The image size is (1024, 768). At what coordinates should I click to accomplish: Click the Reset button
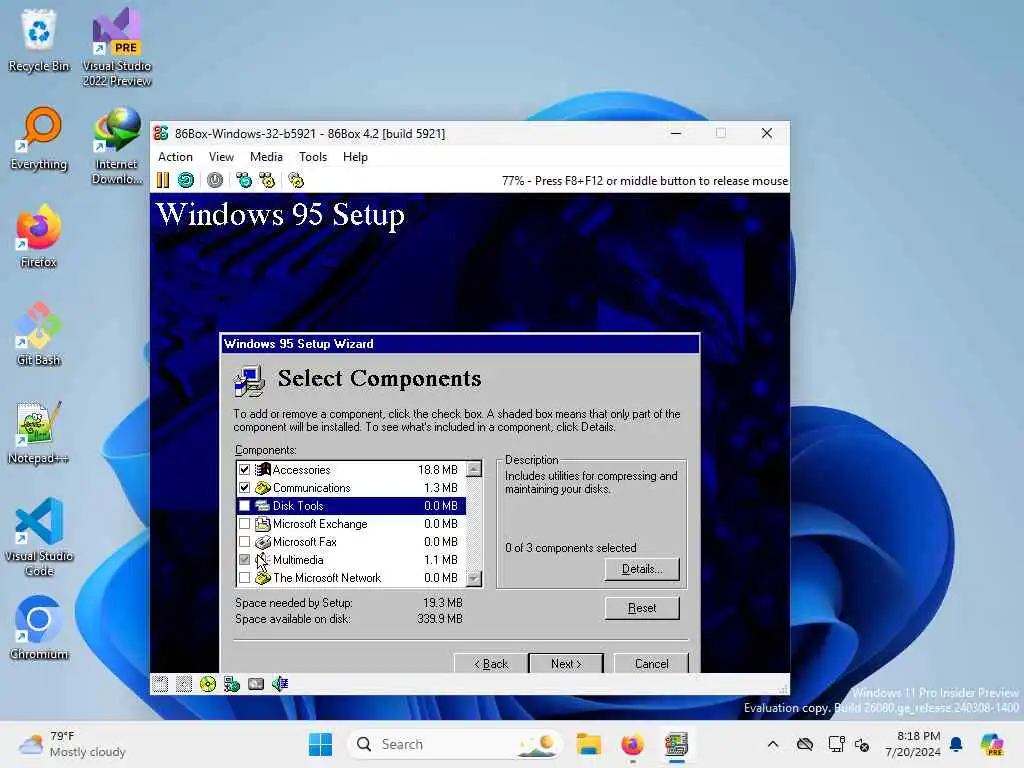pos(642,608)
